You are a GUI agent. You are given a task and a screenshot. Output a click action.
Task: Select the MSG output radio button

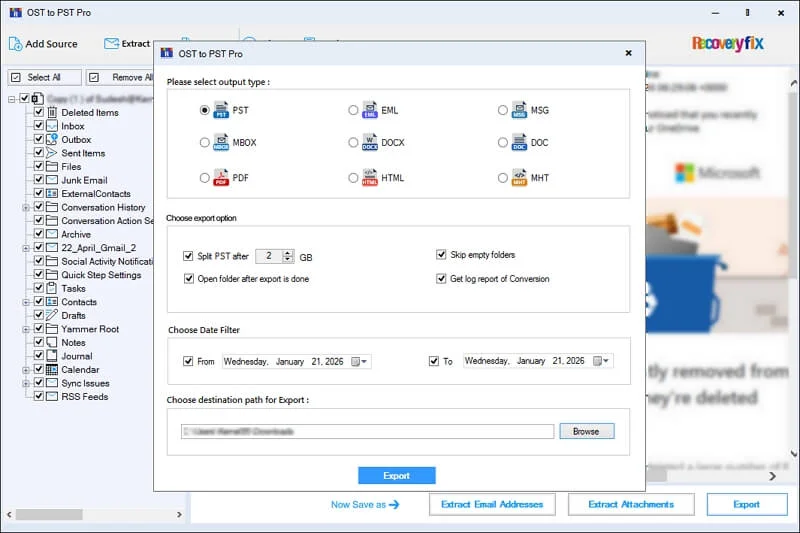point(503,110)
